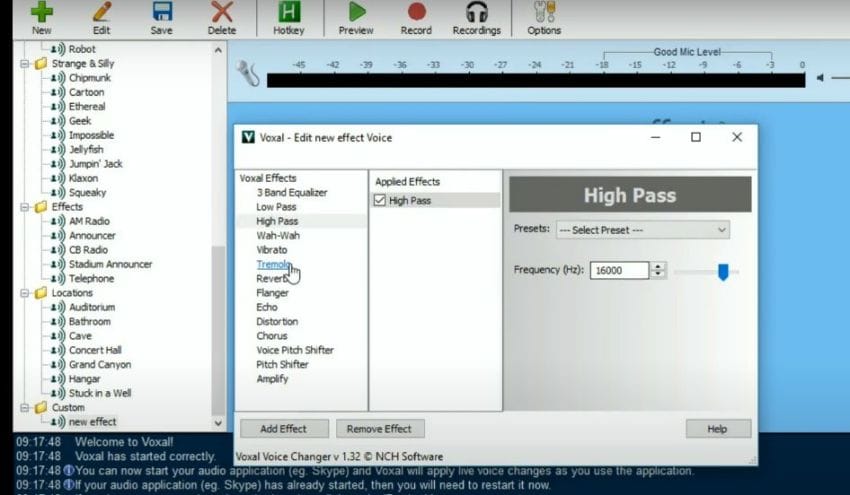Click the Frequency (Hz) input field
Image resolution: width=850 pixels, height=495 pixels.
(619, 270)
